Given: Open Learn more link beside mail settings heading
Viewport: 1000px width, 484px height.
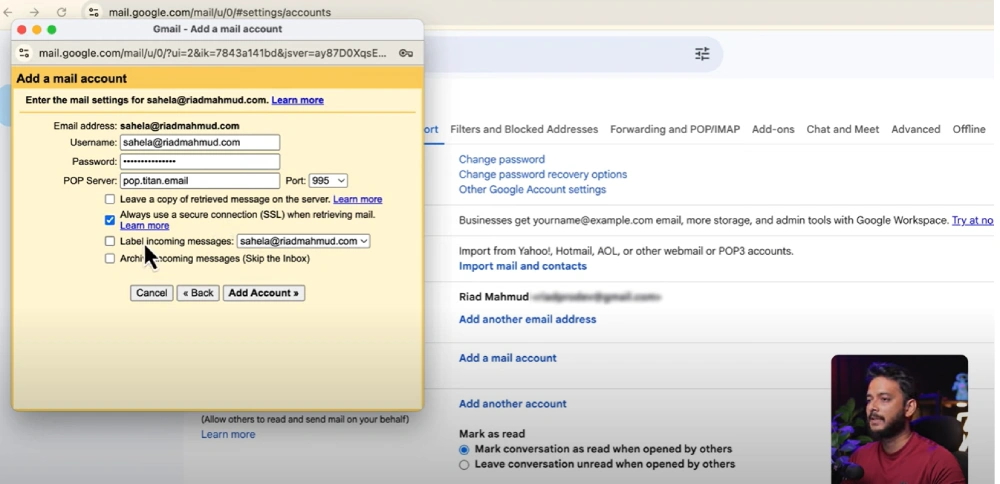Looking at the screenshot, I should (297, 100).
